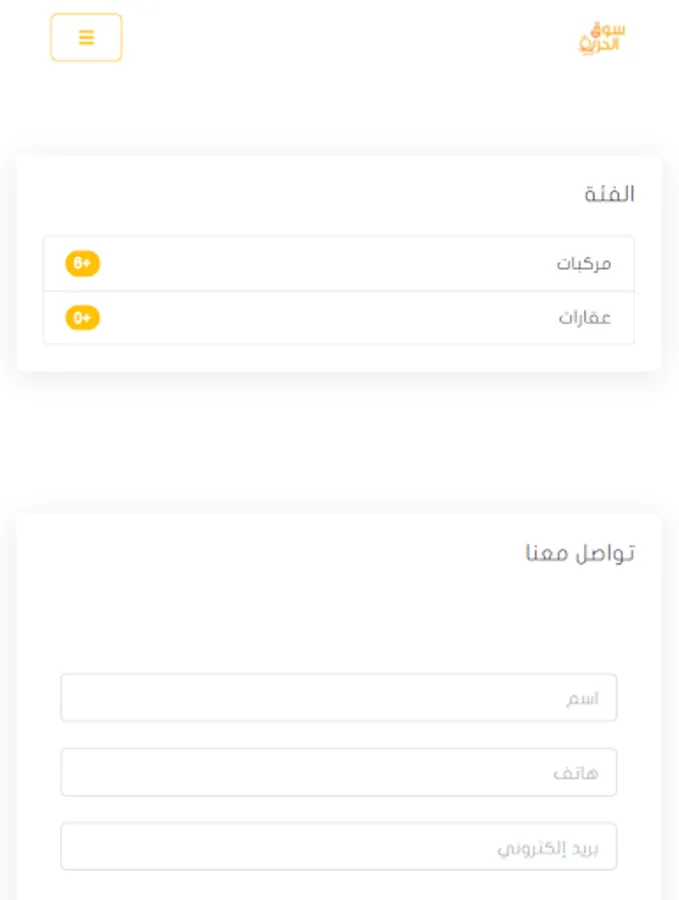The height and width of the screenshot is (900, 679).
Task: Click the middle of the عقارات row
Action: (338, 318)
